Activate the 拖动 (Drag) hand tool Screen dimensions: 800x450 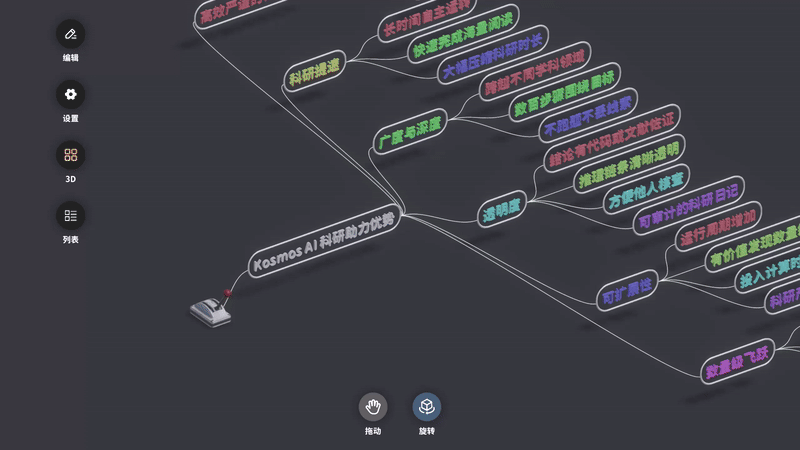coord(373,407)
